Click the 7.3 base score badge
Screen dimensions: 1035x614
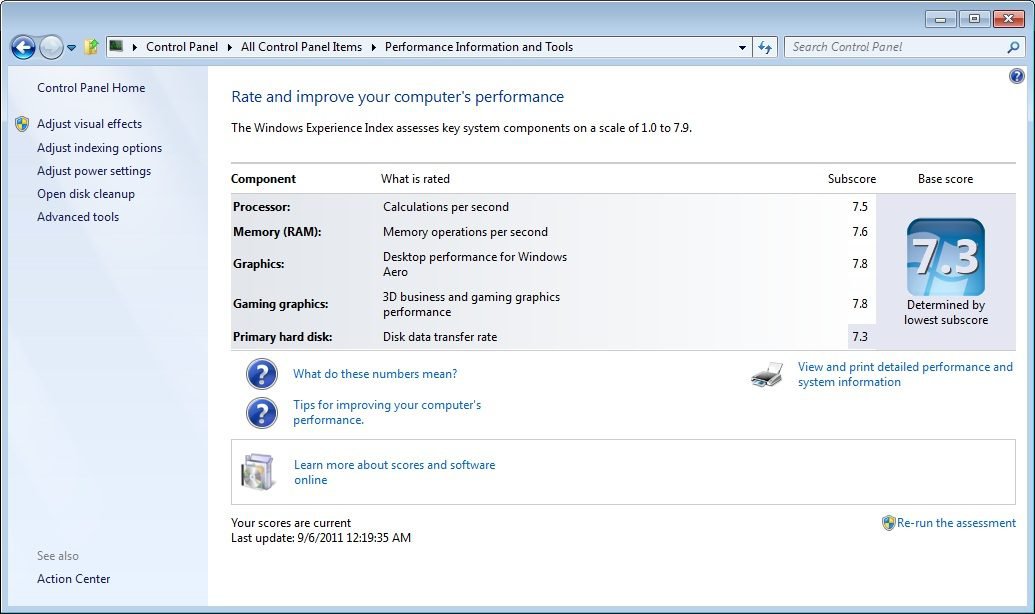946,257
